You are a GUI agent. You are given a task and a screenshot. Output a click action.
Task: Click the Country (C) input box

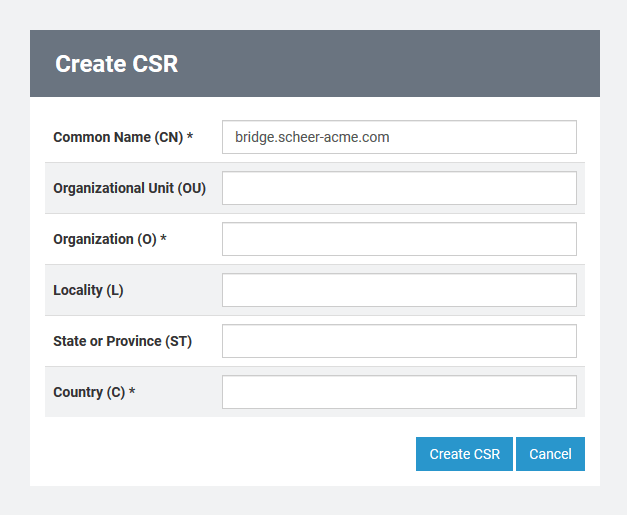399,392
